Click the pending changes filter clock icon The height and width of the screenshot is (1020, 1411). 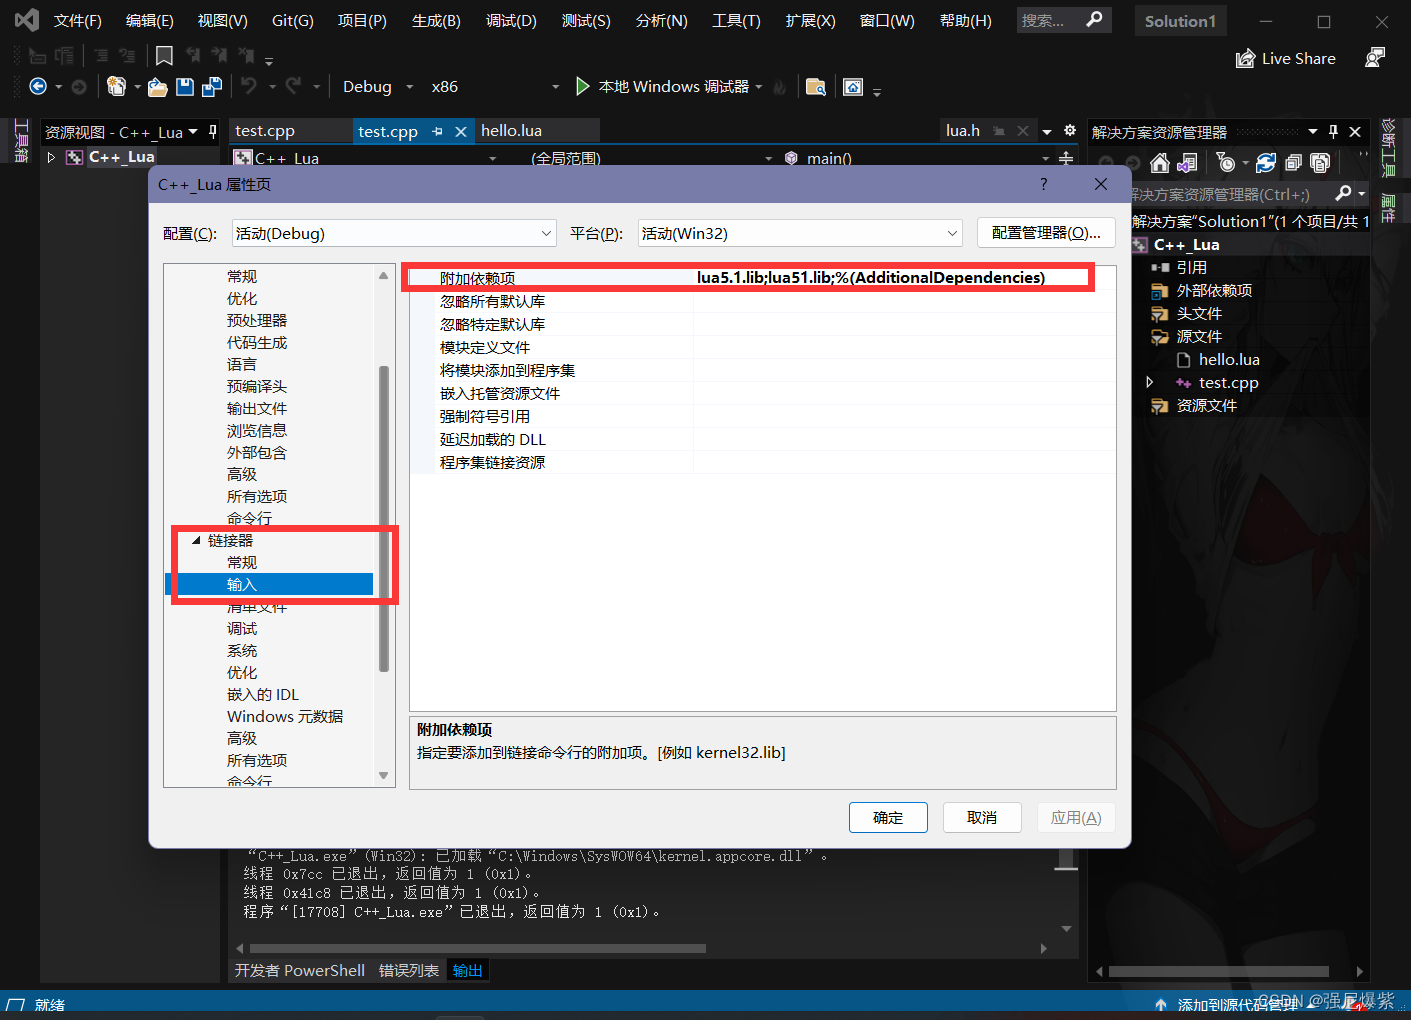pos(1225,162)
